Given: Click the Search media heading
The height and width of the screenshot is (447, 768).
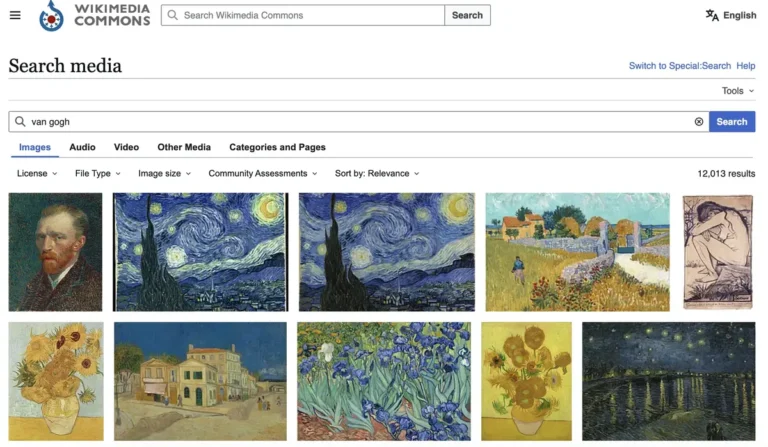Looking at the screenshot, I should pos(65,66).
